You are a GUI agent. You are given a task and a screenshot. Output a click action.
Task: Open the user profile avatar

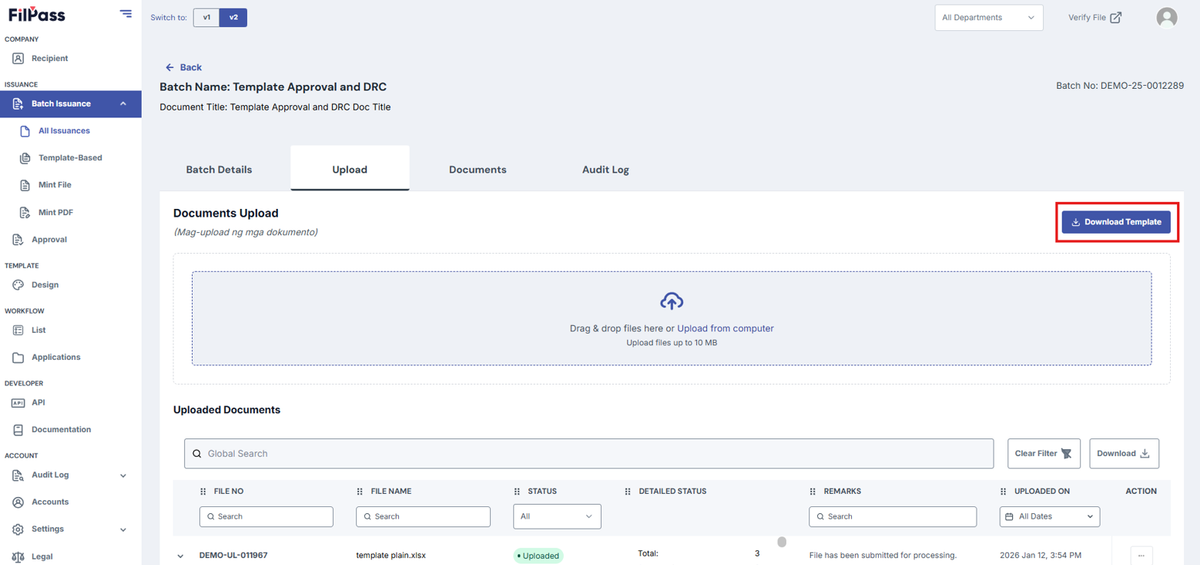[x=1166, y=17]
